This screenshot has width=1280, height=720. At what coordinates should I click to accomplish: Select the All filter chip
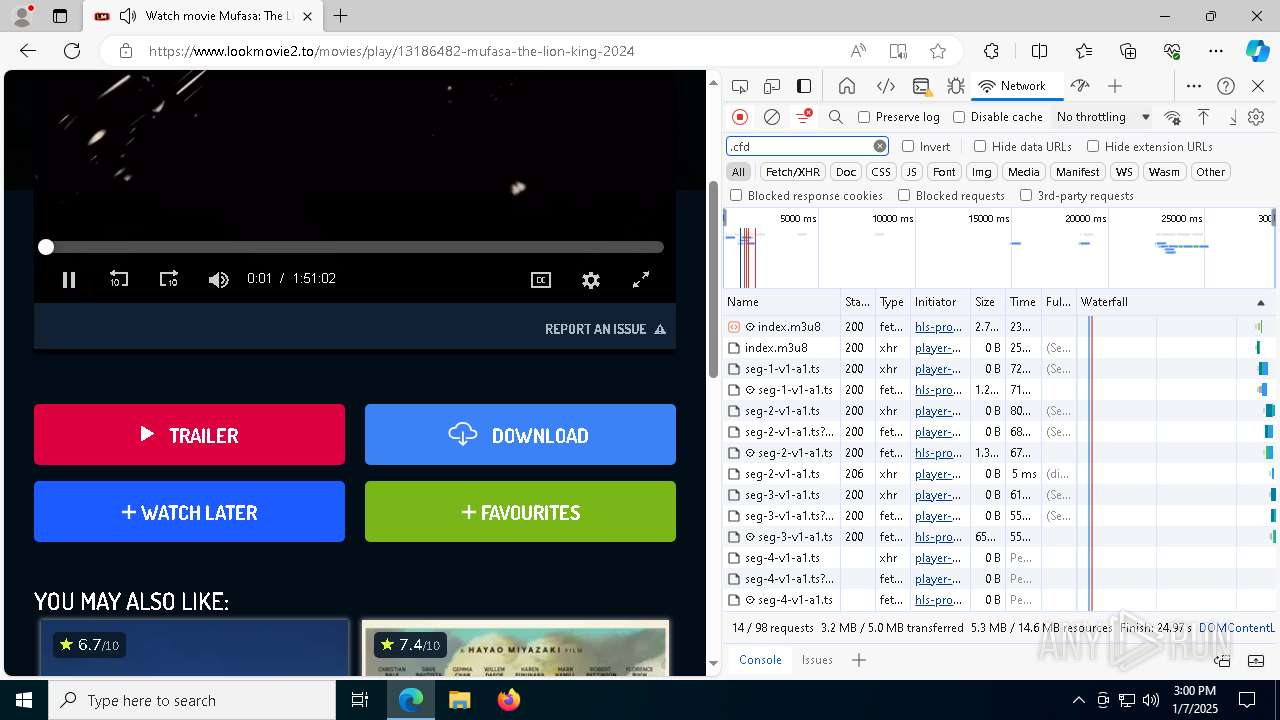click(x=738, y=172)
